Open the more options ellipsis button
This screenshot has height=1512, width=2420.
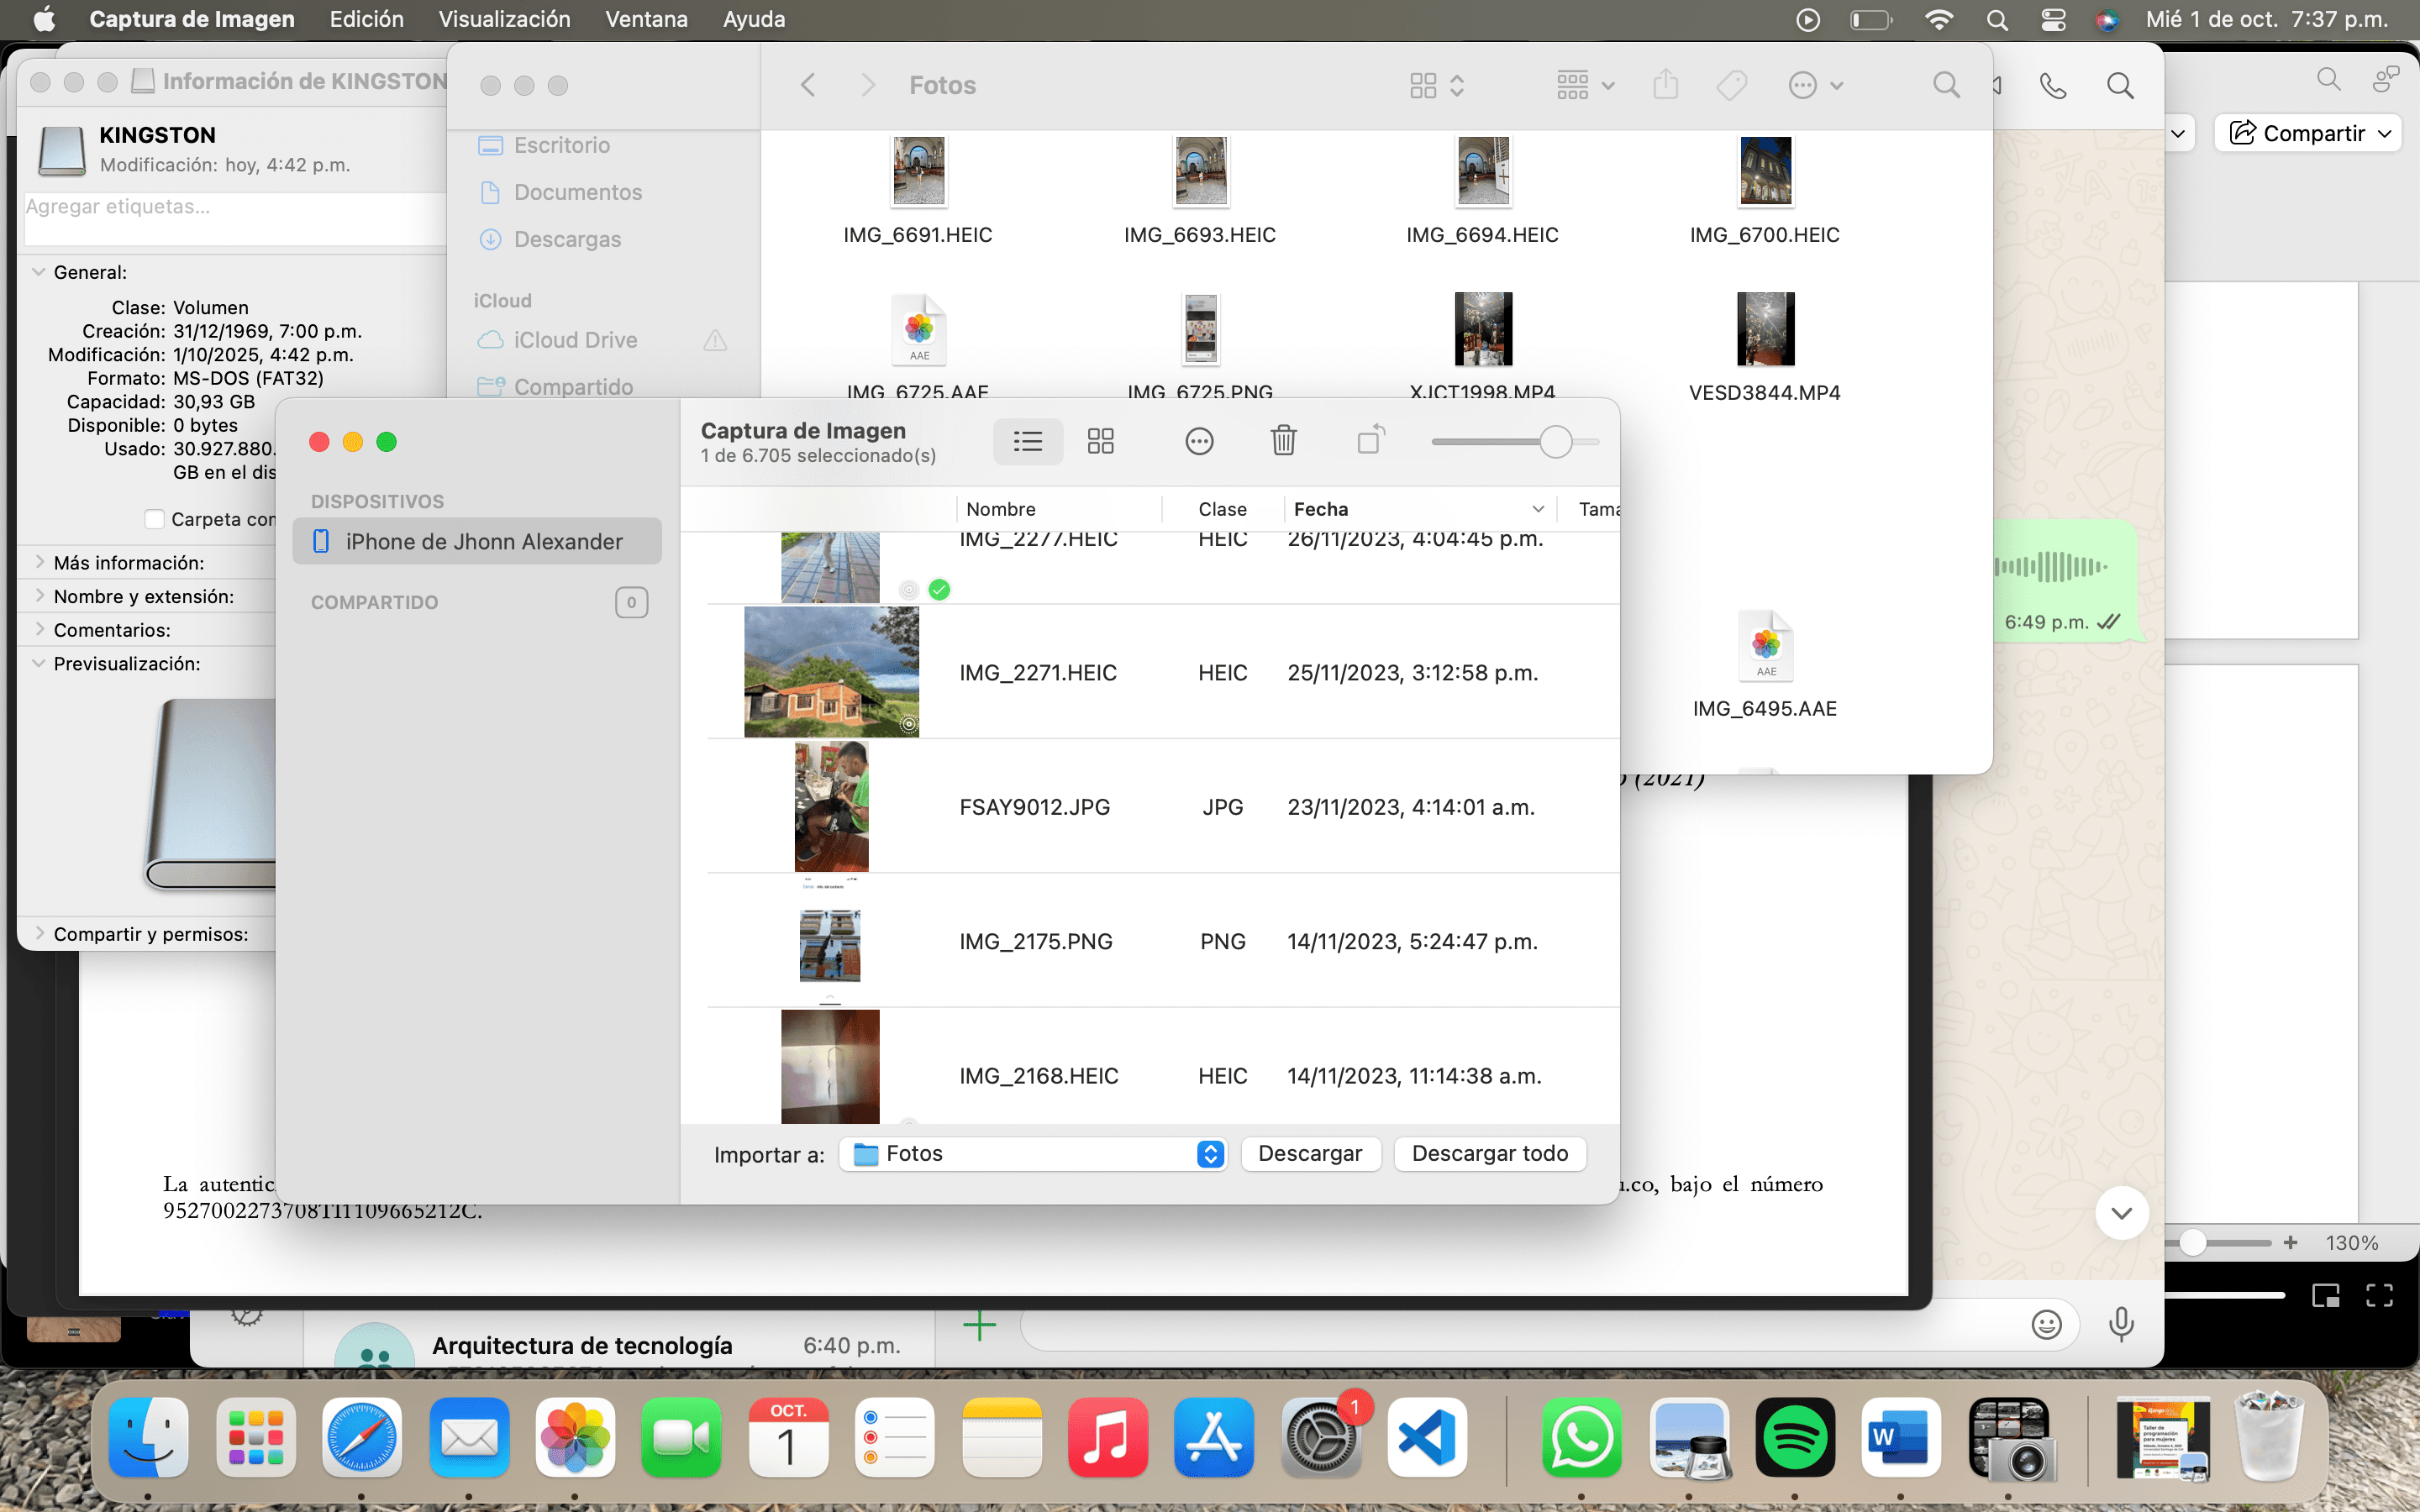coord(1198,441)
